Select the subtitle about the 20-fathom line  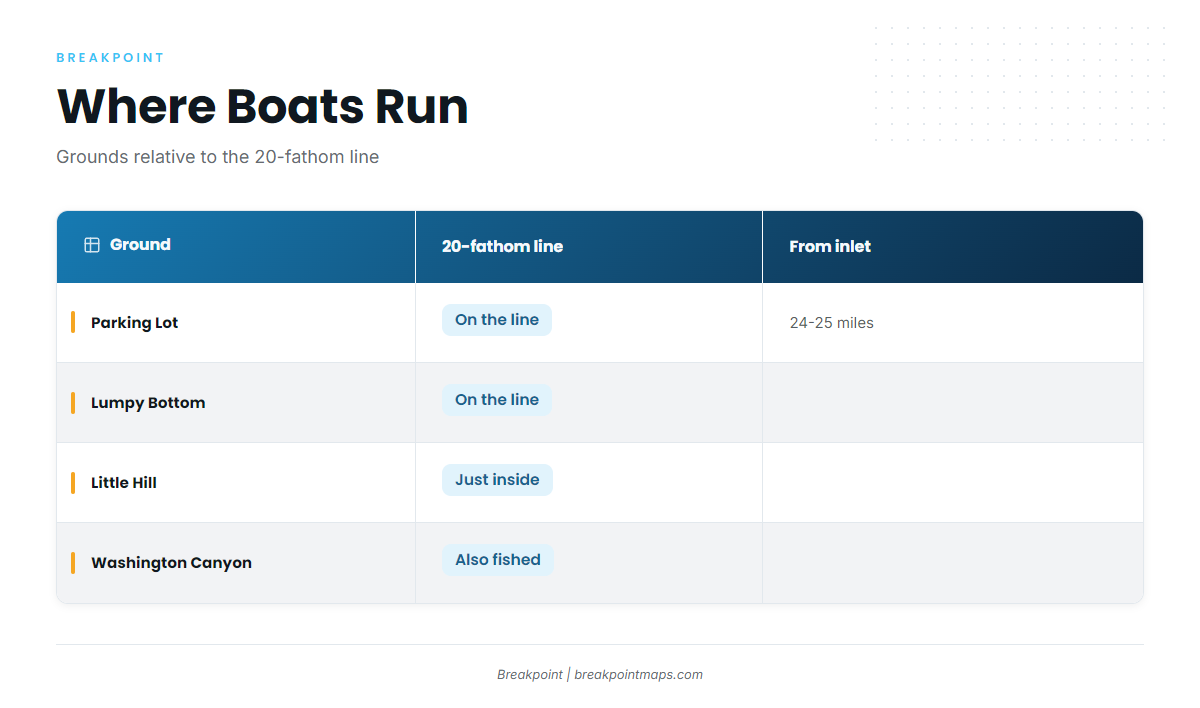218,157
